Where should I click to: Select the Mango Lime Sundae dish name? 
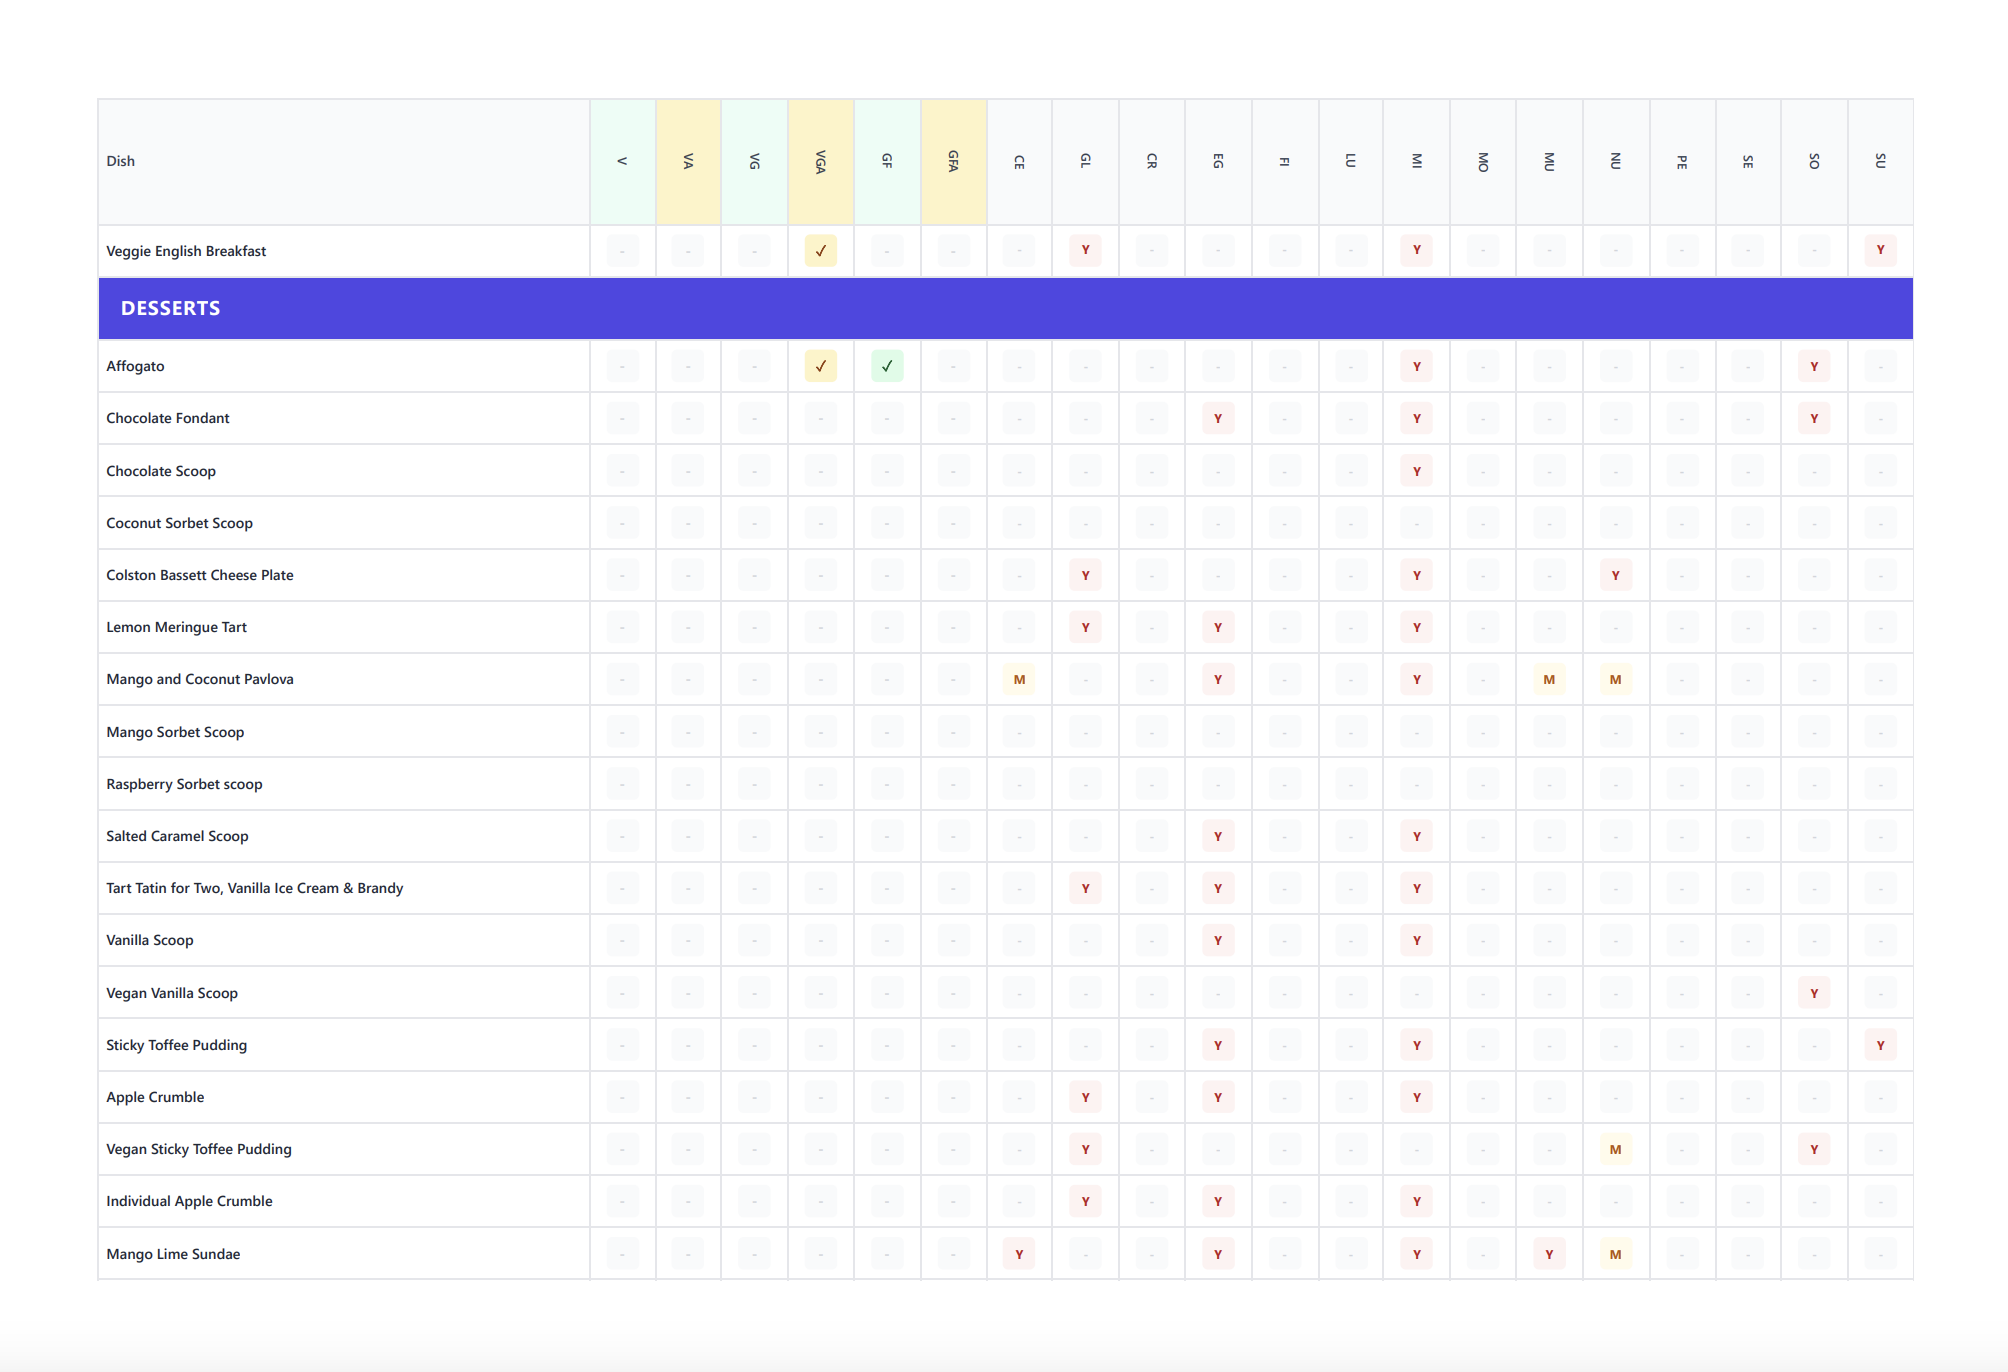coord(173,1253)
